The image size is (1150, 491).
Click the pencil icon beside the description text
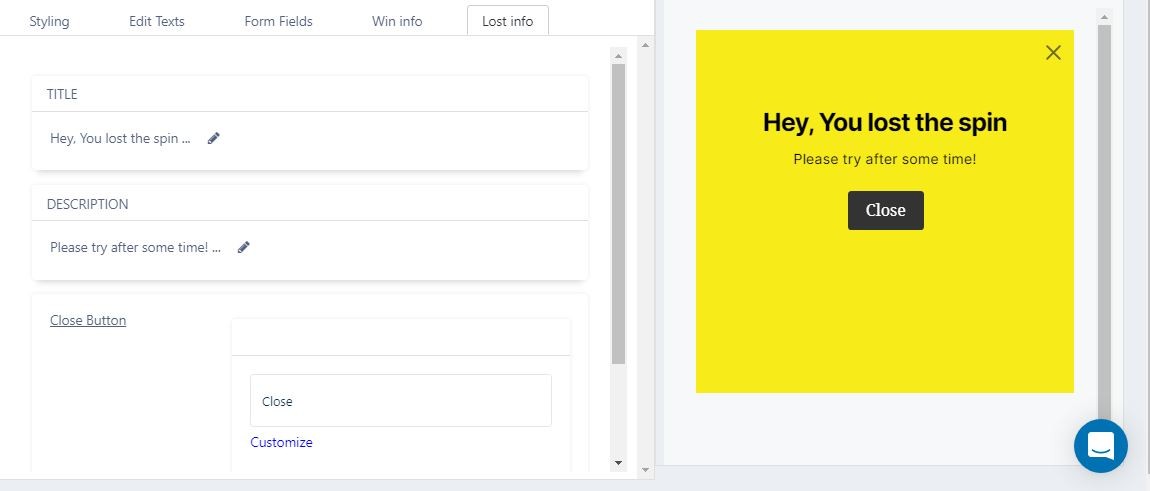click(x=243, y=248)
